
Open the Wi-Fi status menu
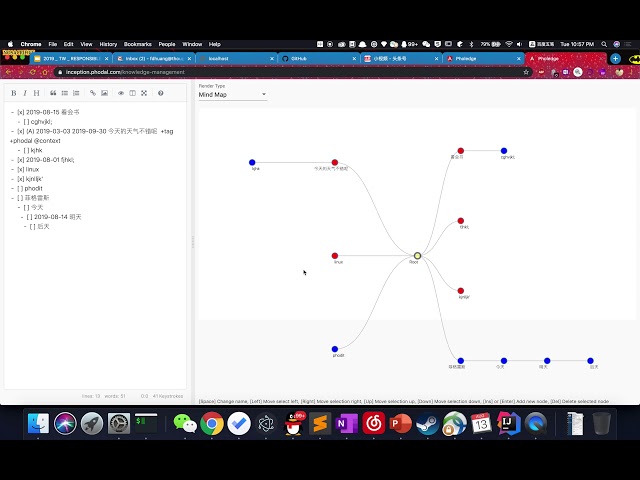pos(509,44)
